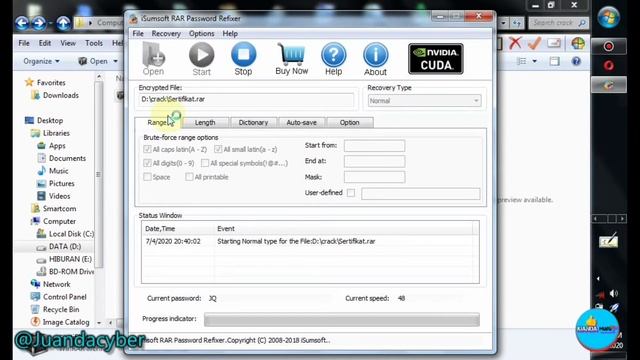Click the User-defined text field
The height and width of the screenshot is (360, 640).
tap(420, 193)
